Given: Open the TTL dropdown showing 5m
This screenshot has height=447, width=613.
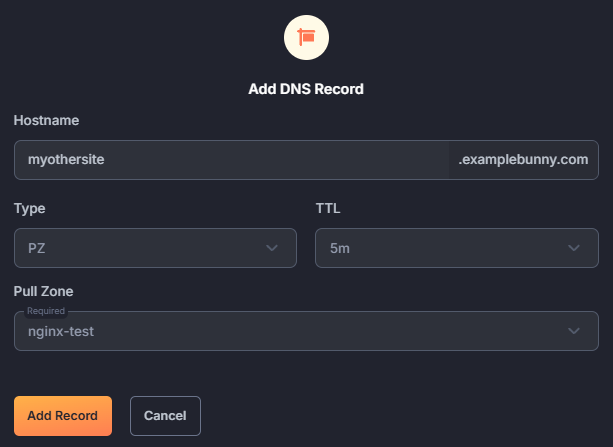Looking at the screenshot, I should (457, 248).
